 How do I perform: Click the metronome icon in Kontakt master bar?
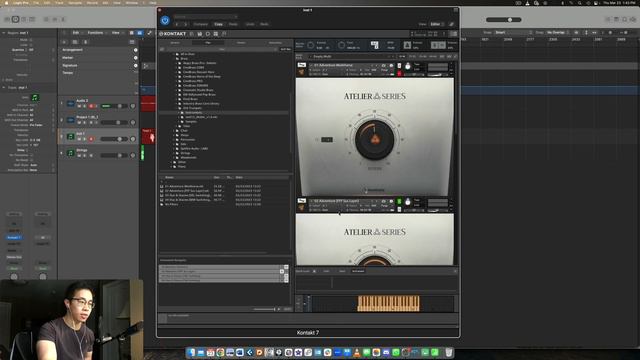pos(407,44)
